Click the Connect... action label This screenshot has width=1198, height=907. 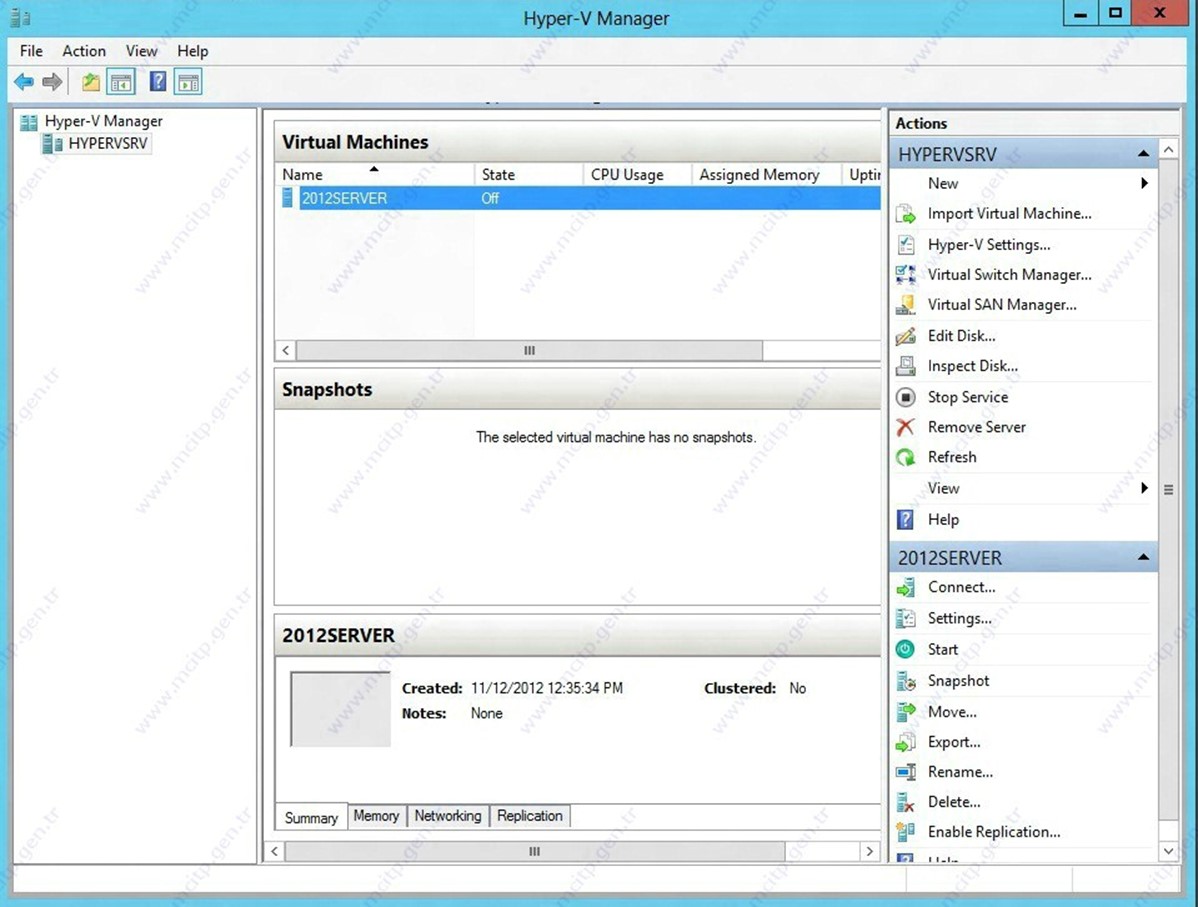pyautogui.click(x=961, y=588)
